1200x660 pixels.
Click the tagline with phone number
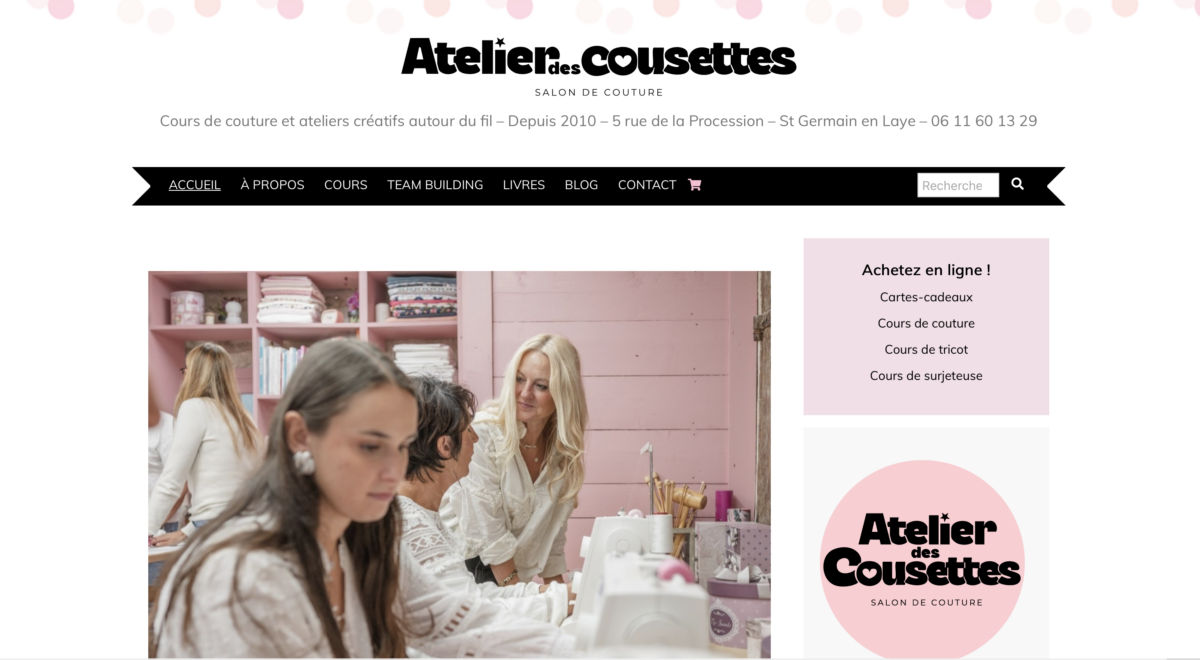[x=598, y=121]
